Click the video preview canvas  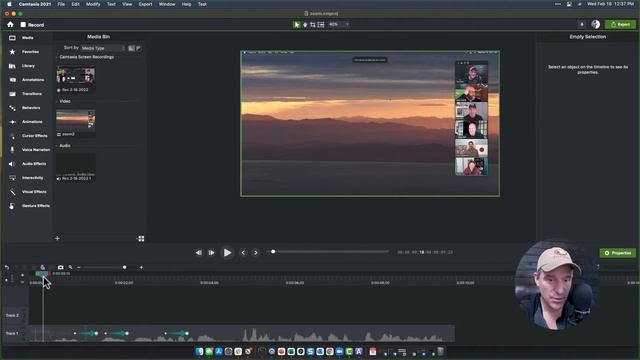point(370,123)
